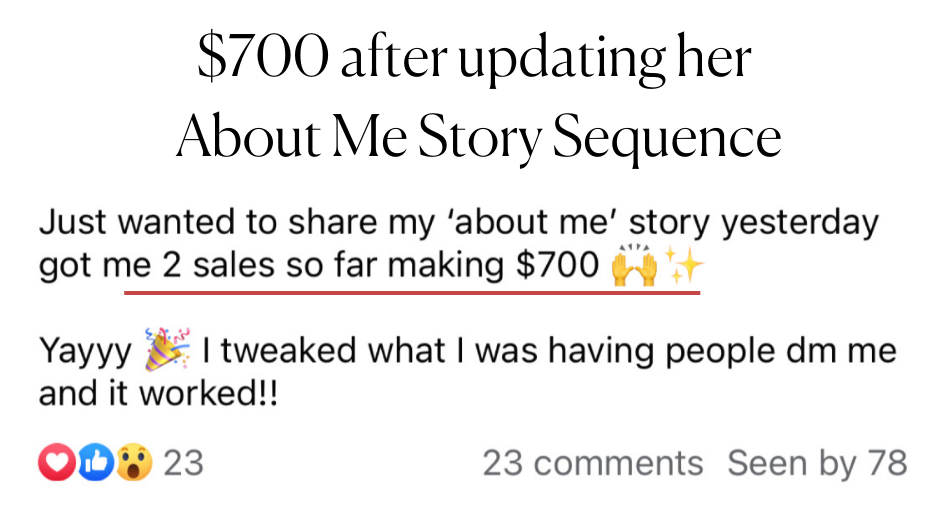This screenshot has height=513, width=945.
Task: View the Seen by 78 list
Action: pos(817,464)
